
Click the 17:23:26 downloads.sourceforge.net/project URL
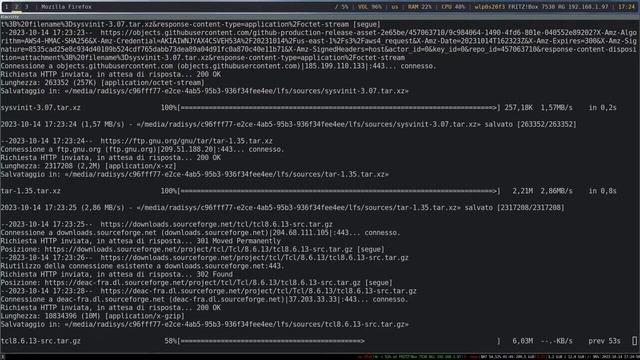[x=254, y=258]
